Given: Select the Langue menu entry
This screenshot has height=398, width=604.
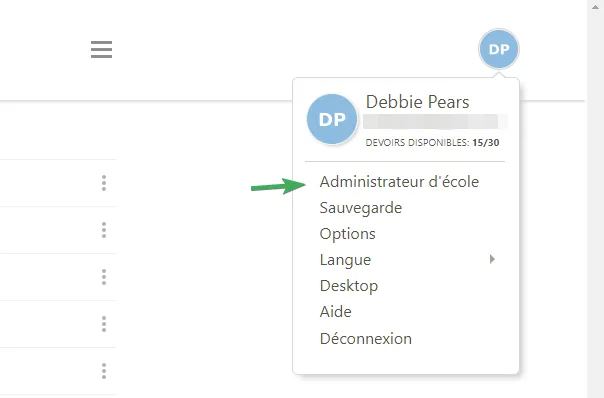Looking at the screenshot, I should pos(345,260).
